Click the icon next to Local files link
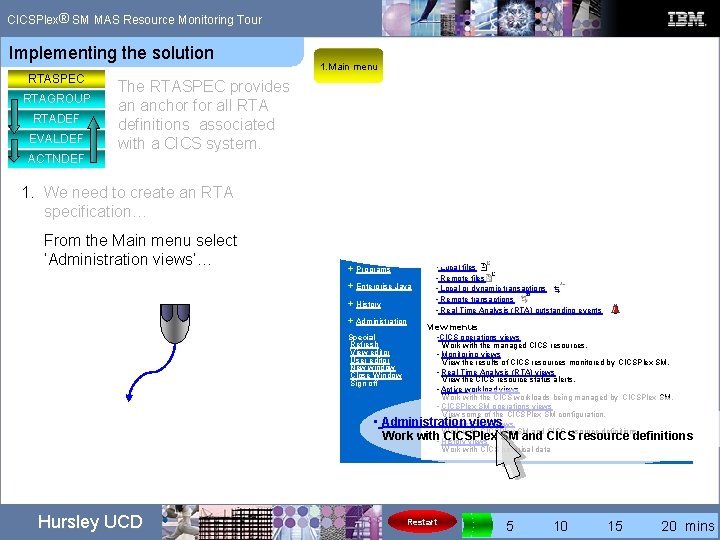 (x=485, y=266)
